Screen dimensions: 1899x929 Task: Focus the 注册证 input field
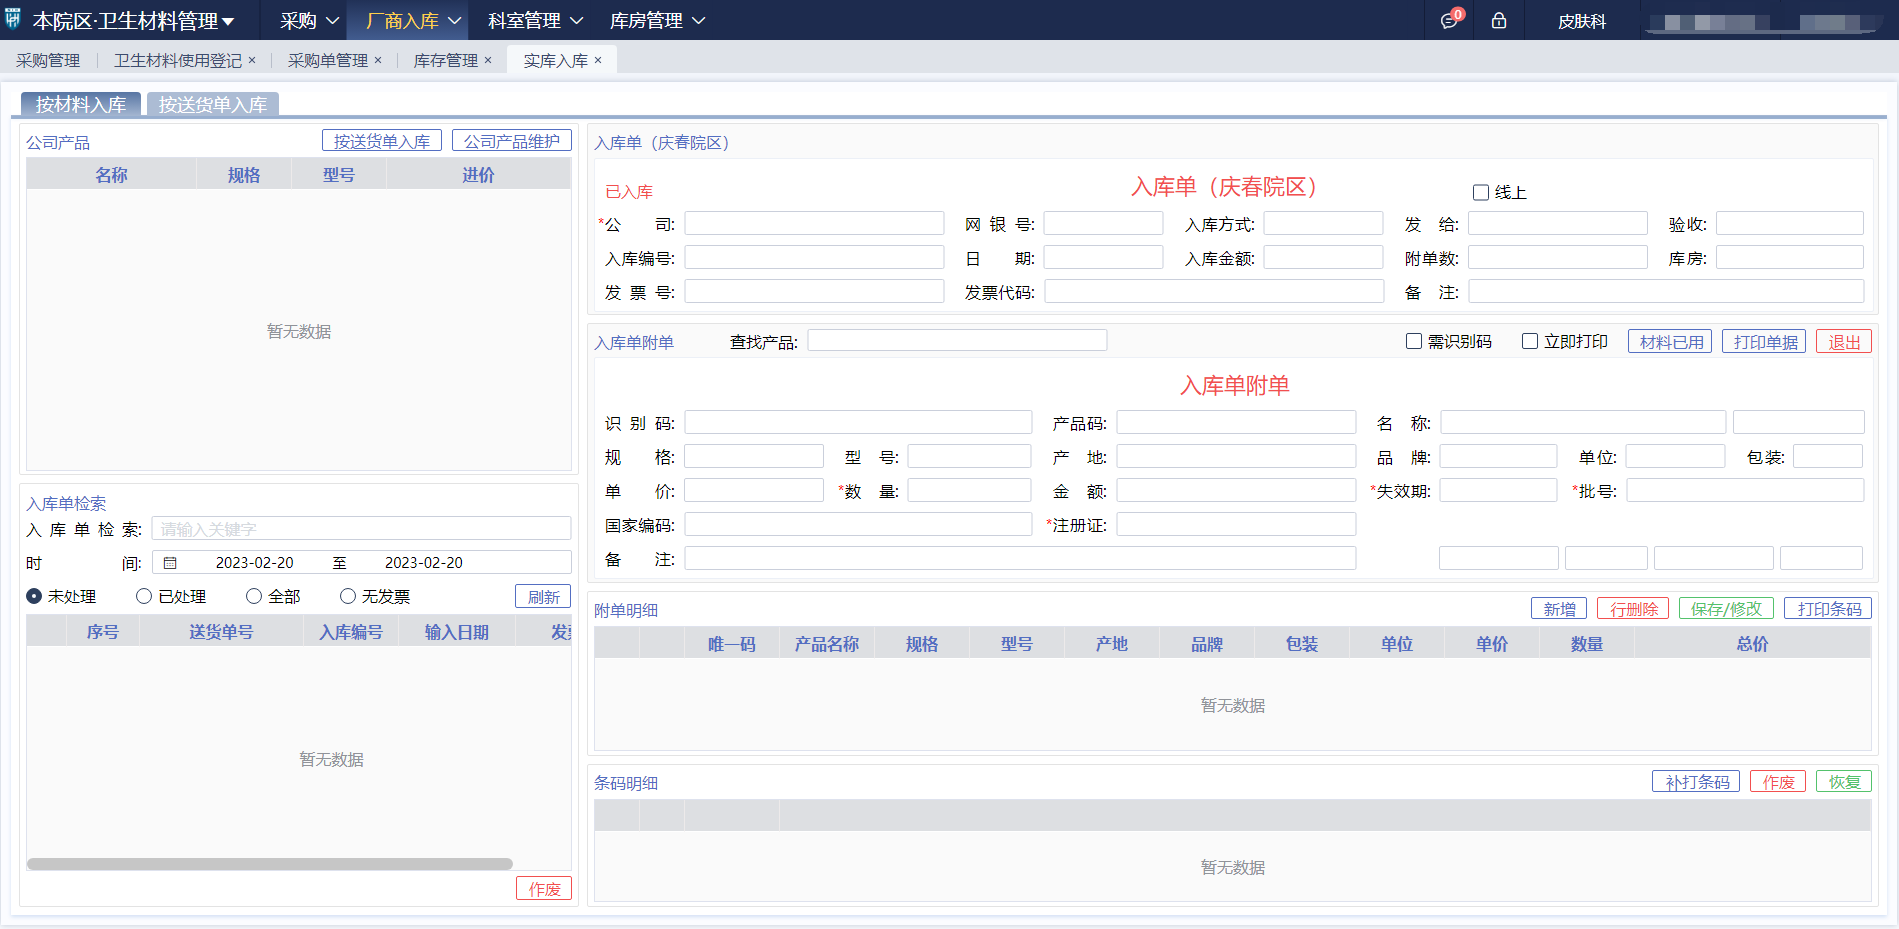click(1236, 524)
